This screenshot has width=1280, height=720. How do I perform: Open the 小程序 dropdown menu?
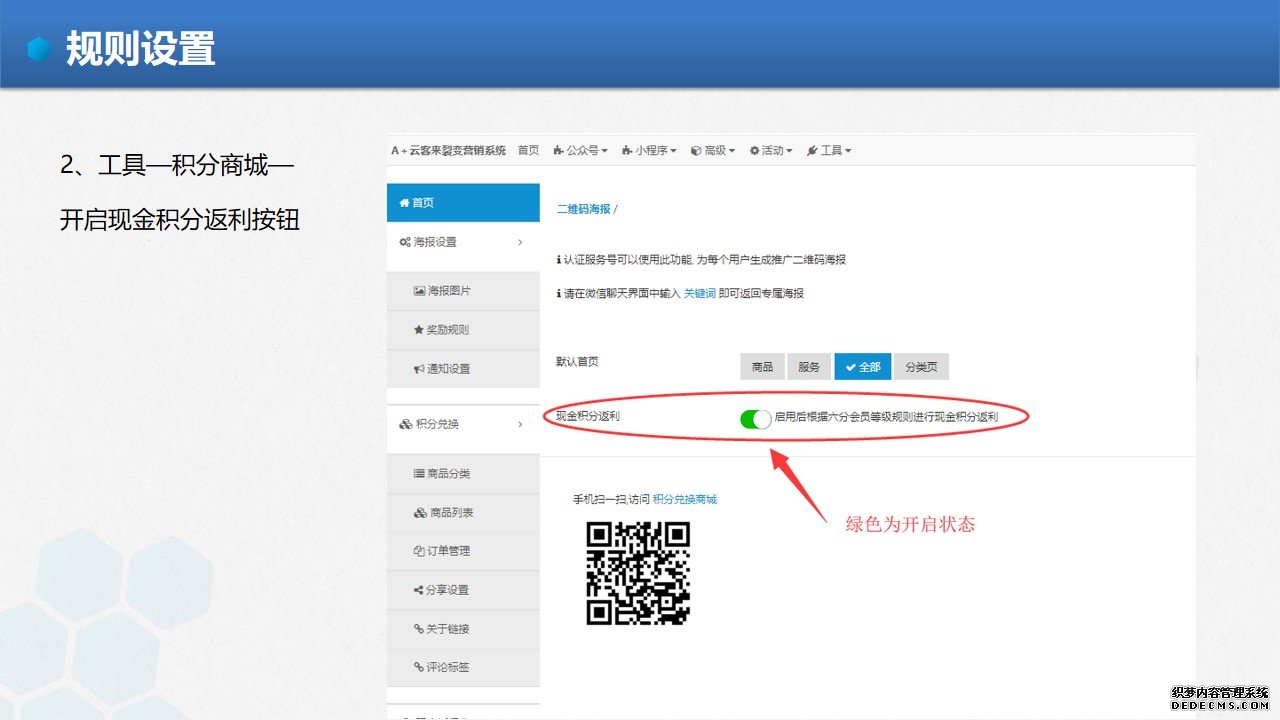pos(649,151)
